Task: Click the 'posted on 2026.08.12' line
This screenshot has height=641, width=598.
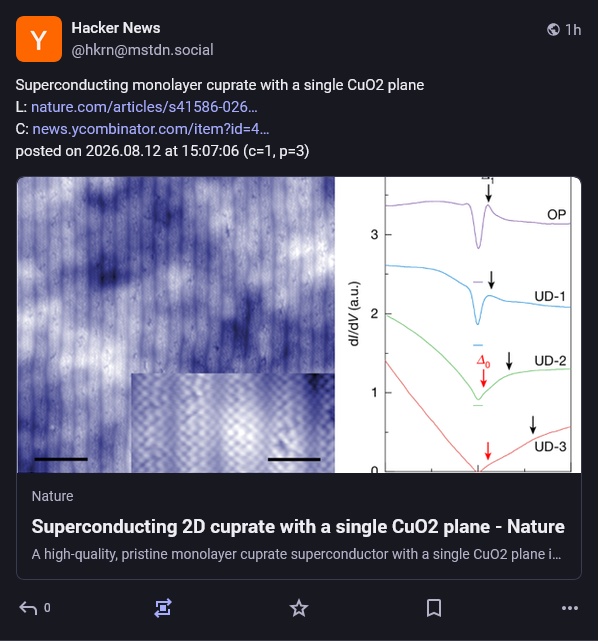Action: point(162,151)
